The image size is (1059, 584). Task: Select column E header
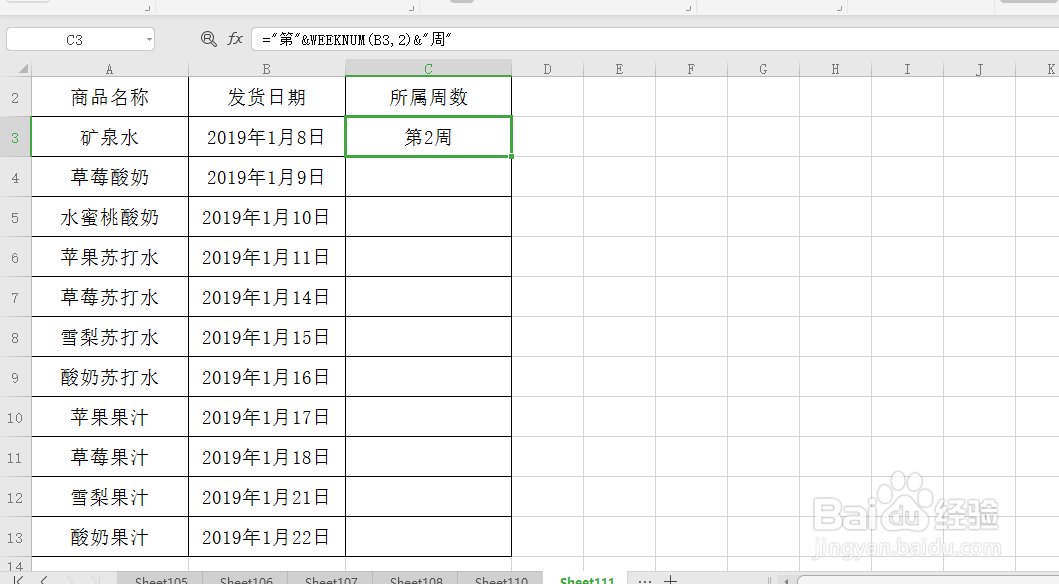coord(619,68)
